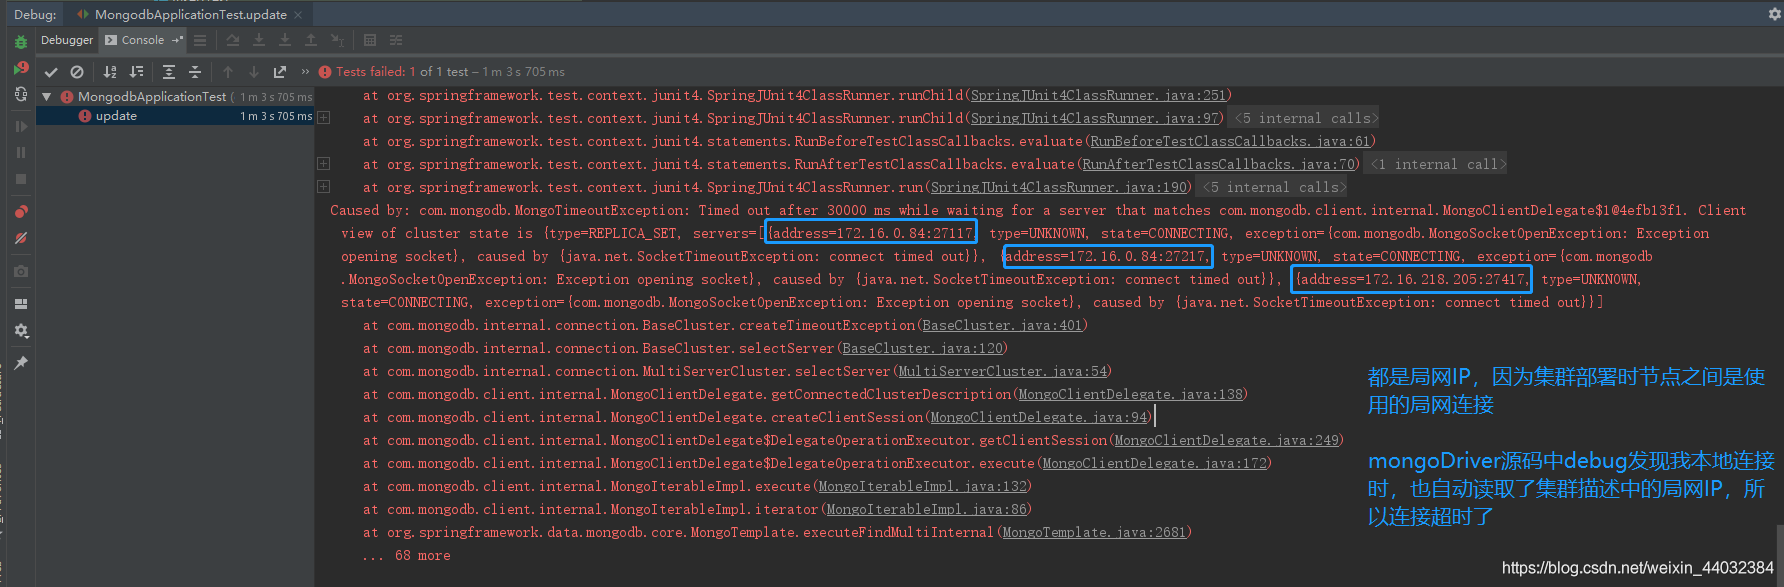
Task: Open the MongoClientDelegate.java:94 link
Action: 1039,418
